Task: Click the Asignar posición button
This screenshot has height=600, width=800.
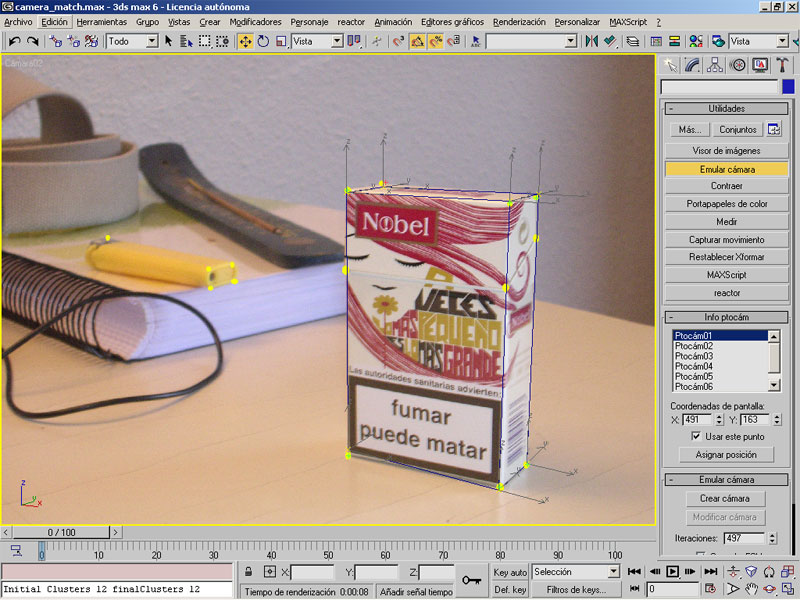Action: point(726,454)
